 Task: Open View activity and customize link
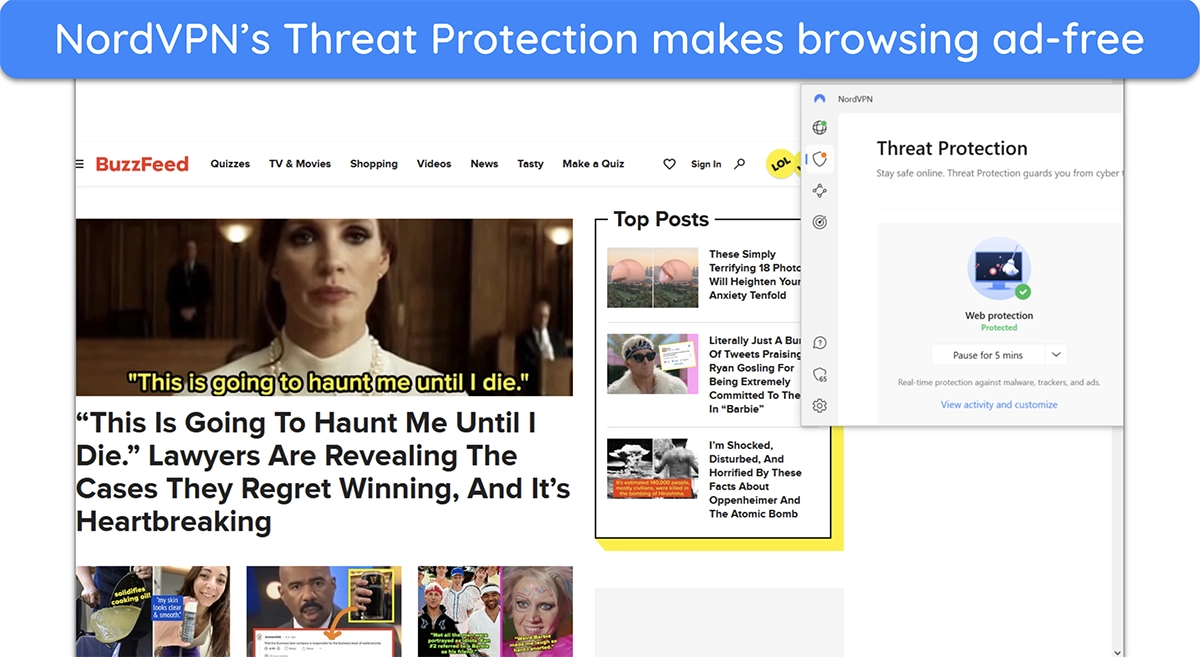coord(999,405)
